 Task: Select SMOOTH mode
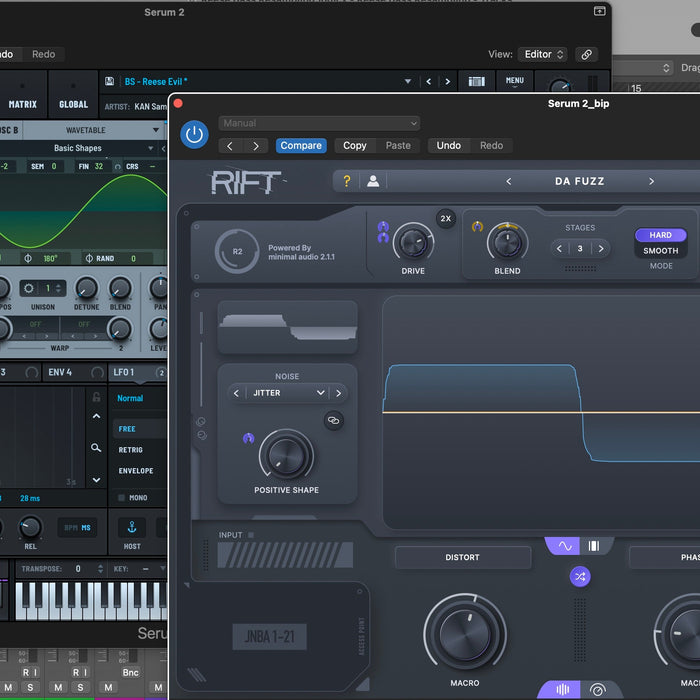pyautogui.click(x=660, y=251)
